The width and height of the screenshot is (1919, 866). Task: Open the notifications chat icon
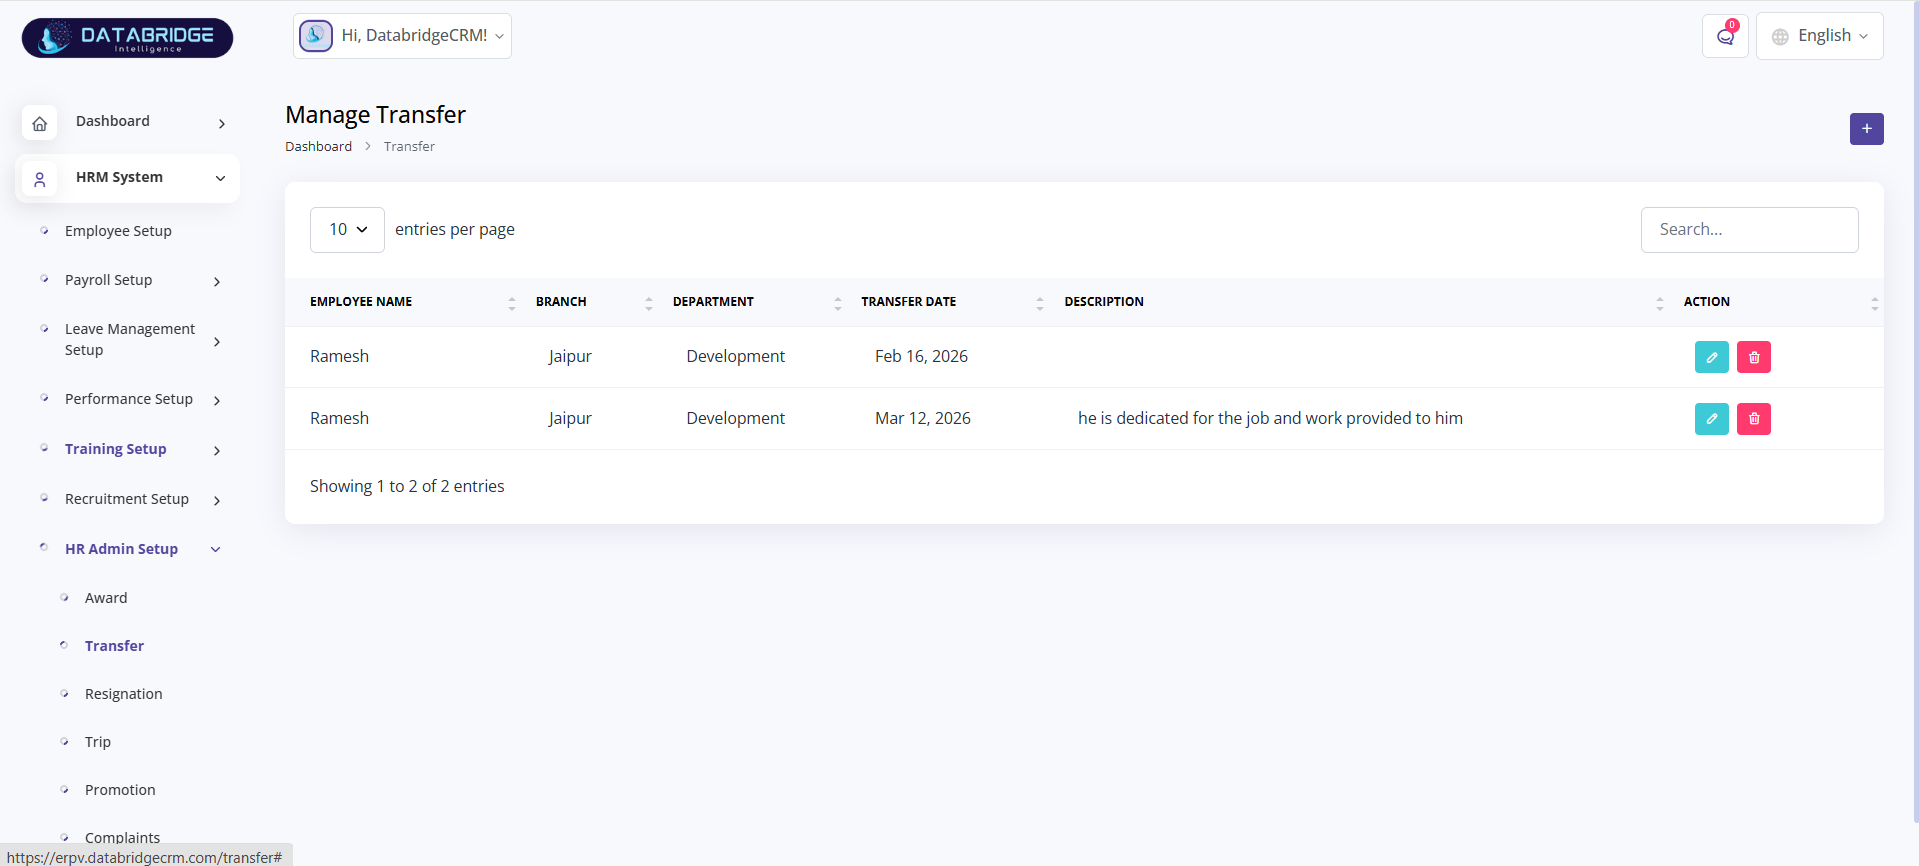coord(1725,36)
